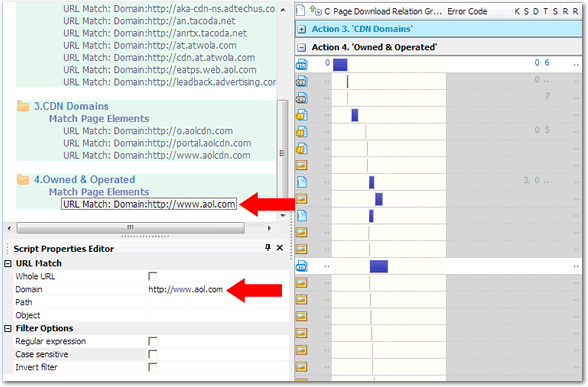Pin the Script Properties Editor panel
588x387 pixels.
[x=267, y=248]
